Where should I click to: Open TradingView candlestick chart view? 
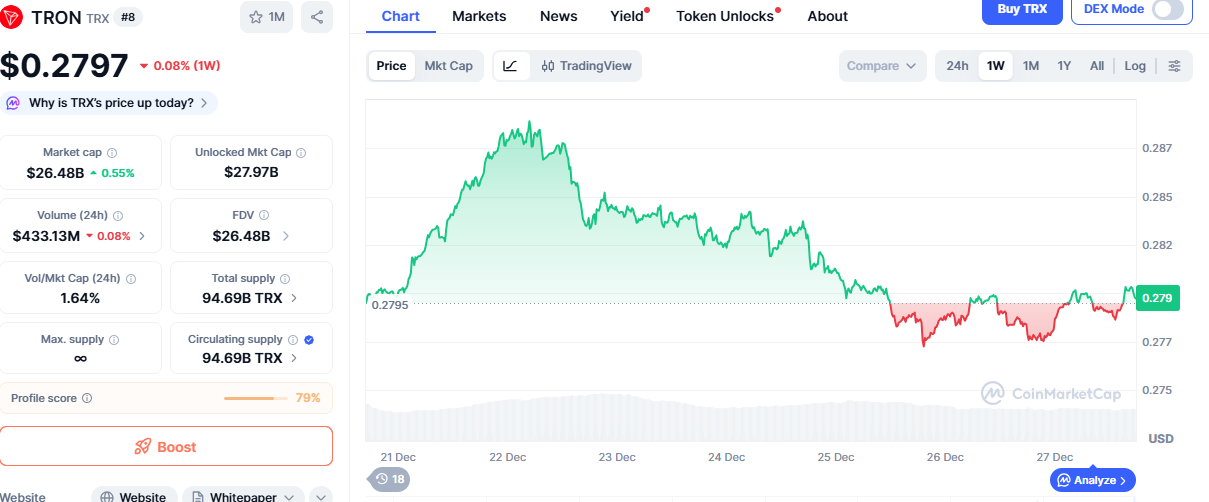[586, 66]
